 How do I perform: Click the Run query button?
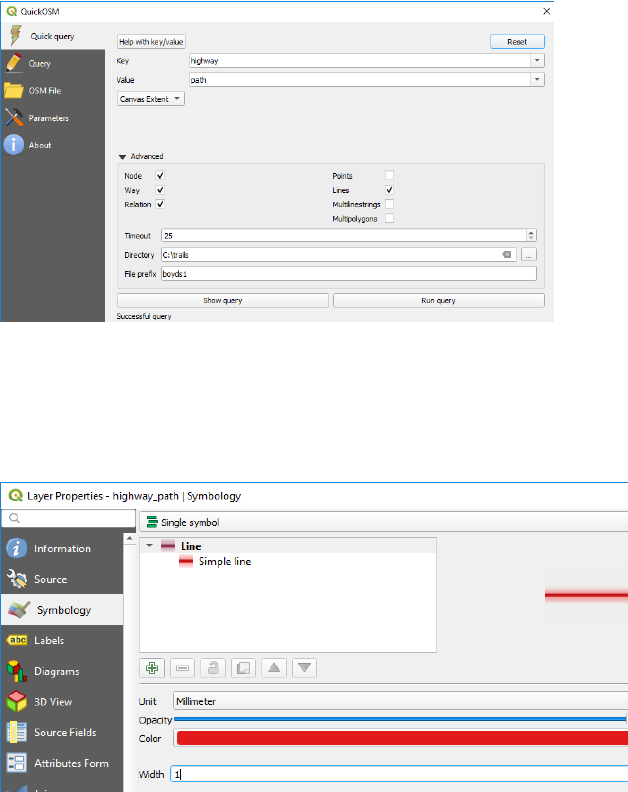coord(439,301)
